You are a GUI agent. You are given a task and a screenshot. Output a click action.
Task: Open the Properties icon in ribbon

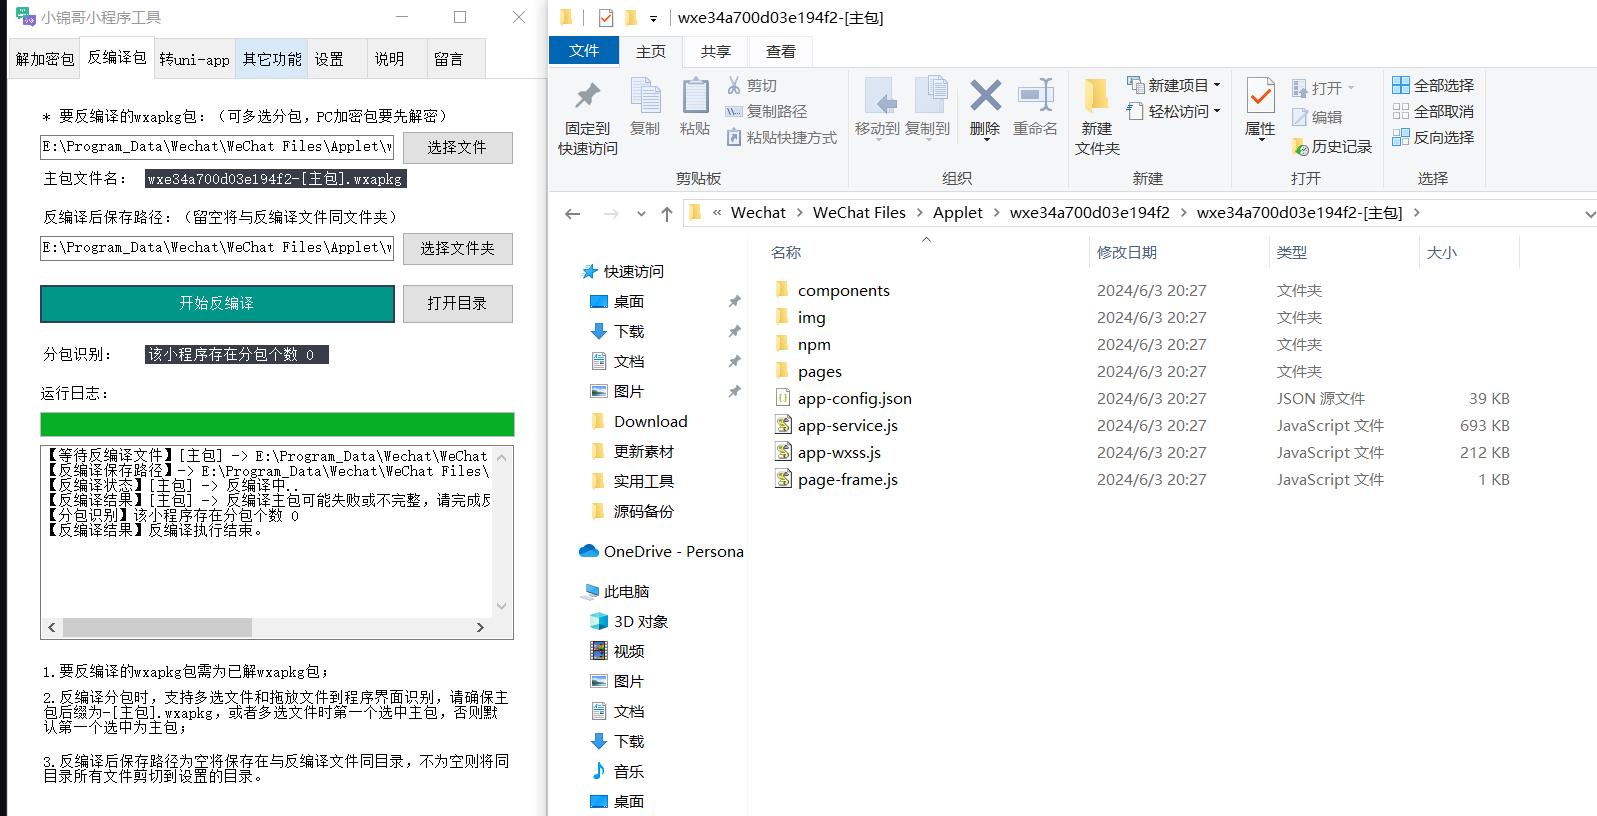1260,107
